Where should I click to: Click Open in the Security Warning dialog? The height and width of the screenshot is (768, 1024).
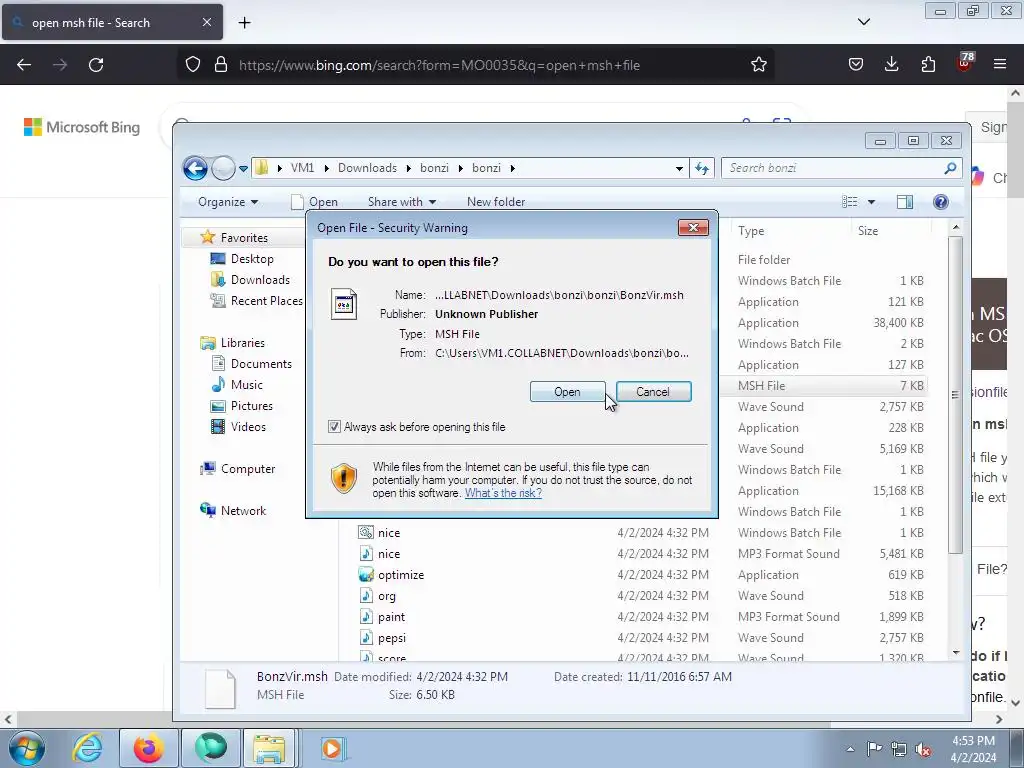(x=567, y=392)
